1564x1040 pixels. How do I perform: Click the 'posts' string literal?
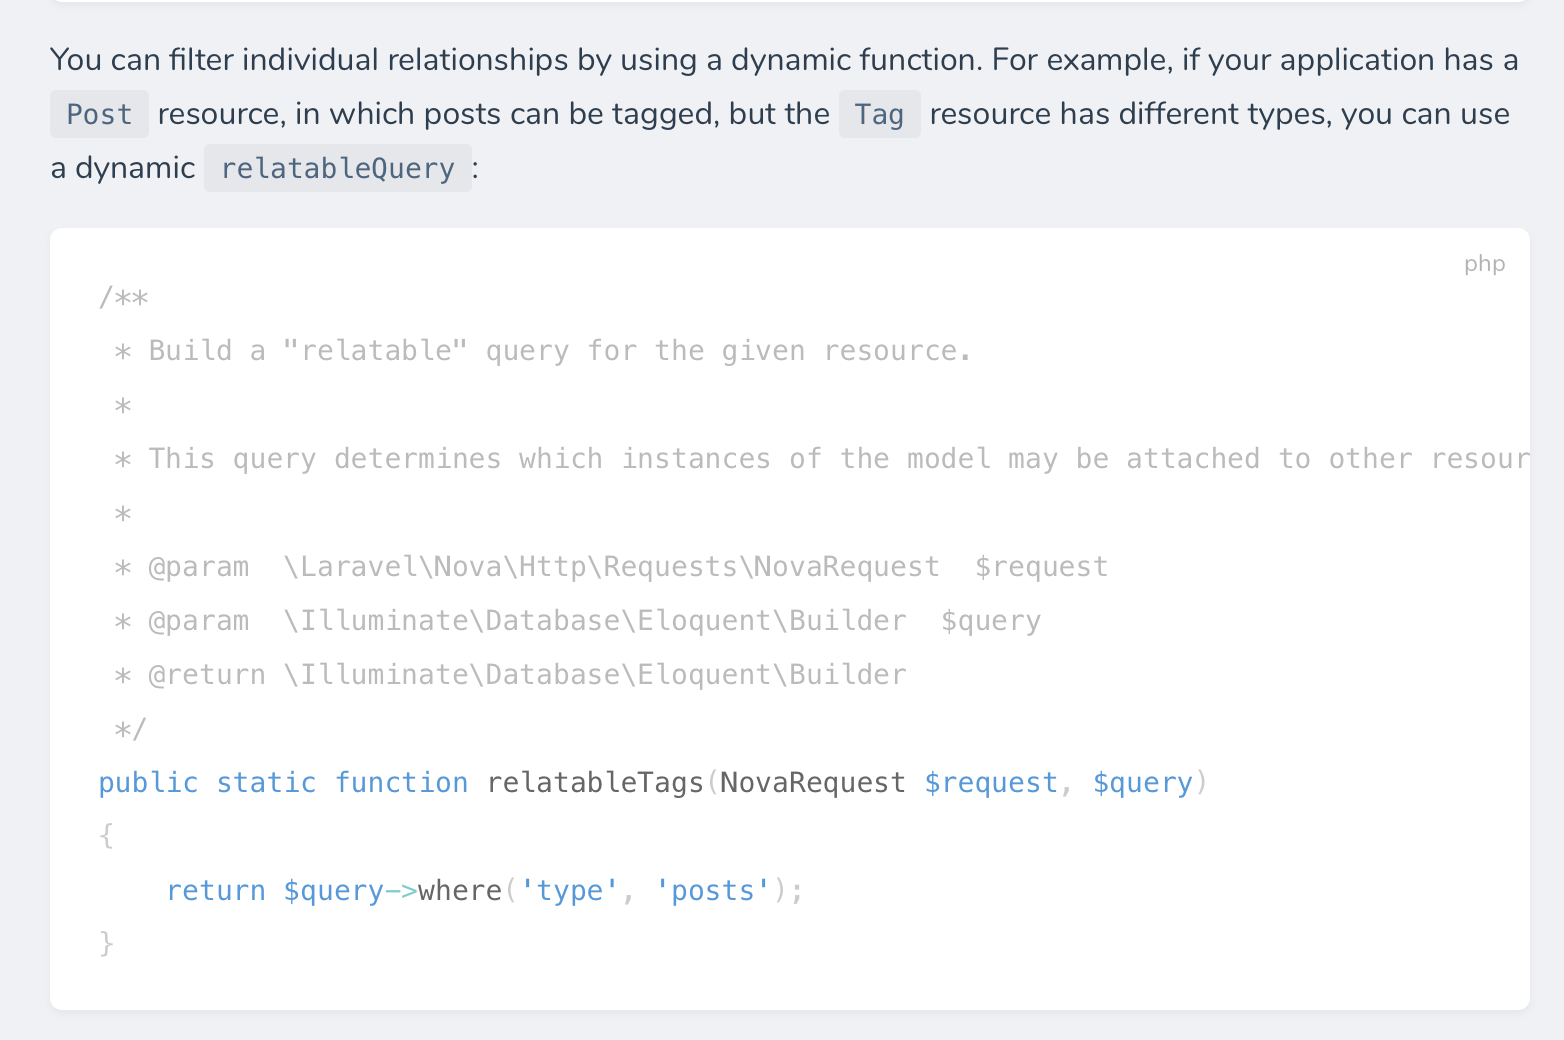coord(713,890)
